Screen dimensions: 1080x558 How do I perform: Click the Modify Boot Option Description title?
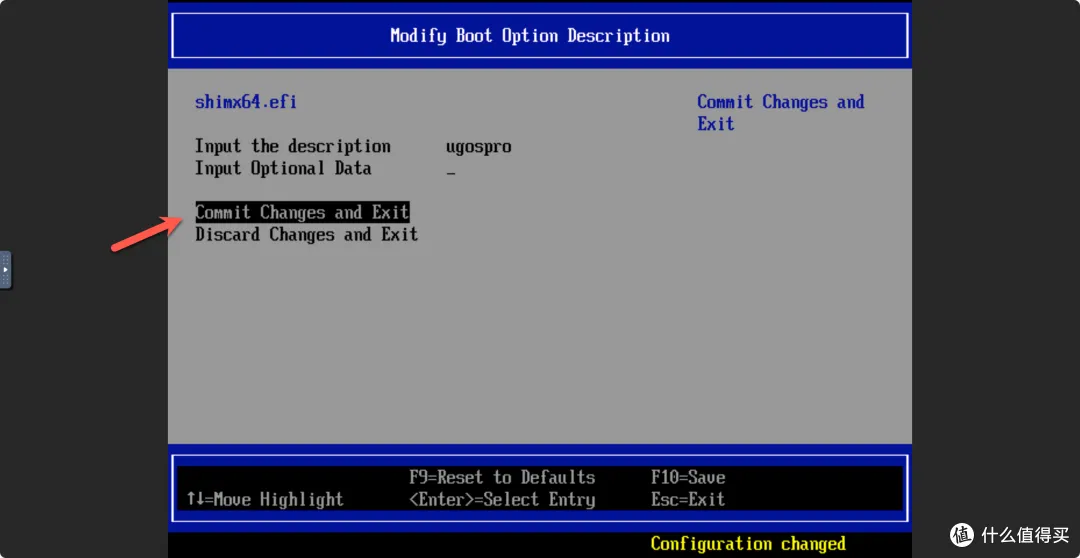[529, 36]
